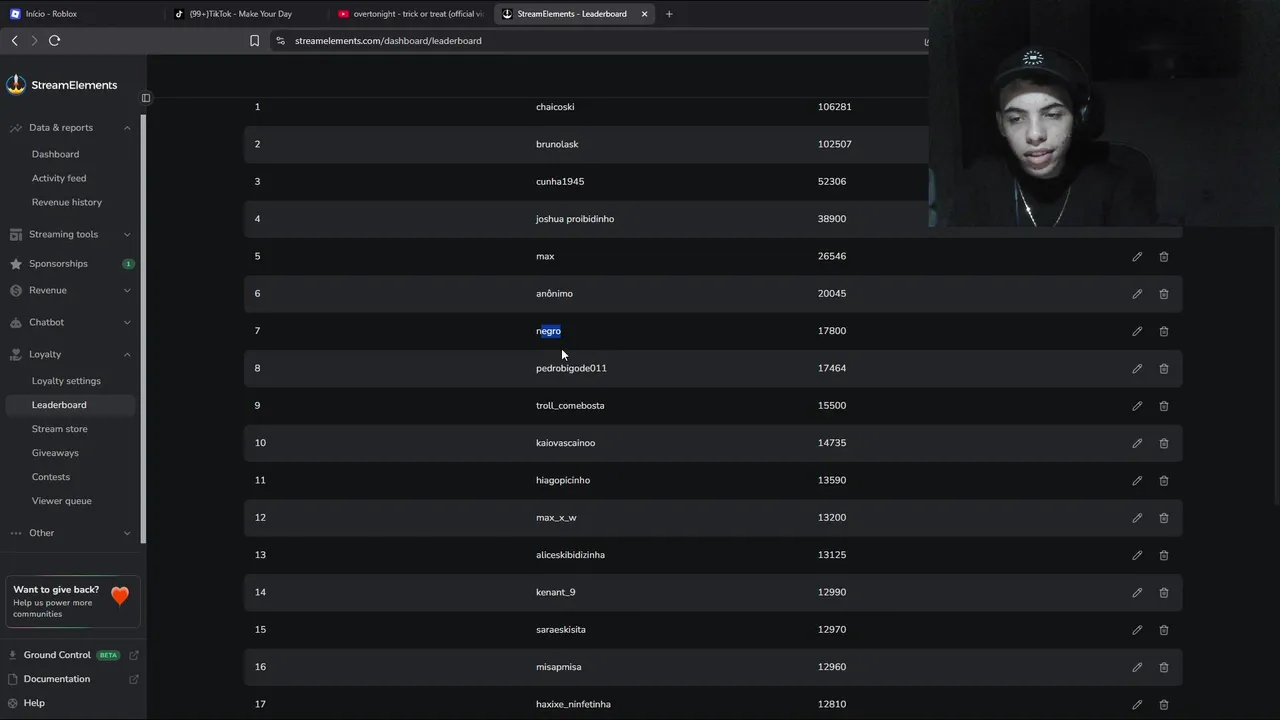Open Dashboard page
This screenshot has height=720, width=1280.
[x=55, y=154]
